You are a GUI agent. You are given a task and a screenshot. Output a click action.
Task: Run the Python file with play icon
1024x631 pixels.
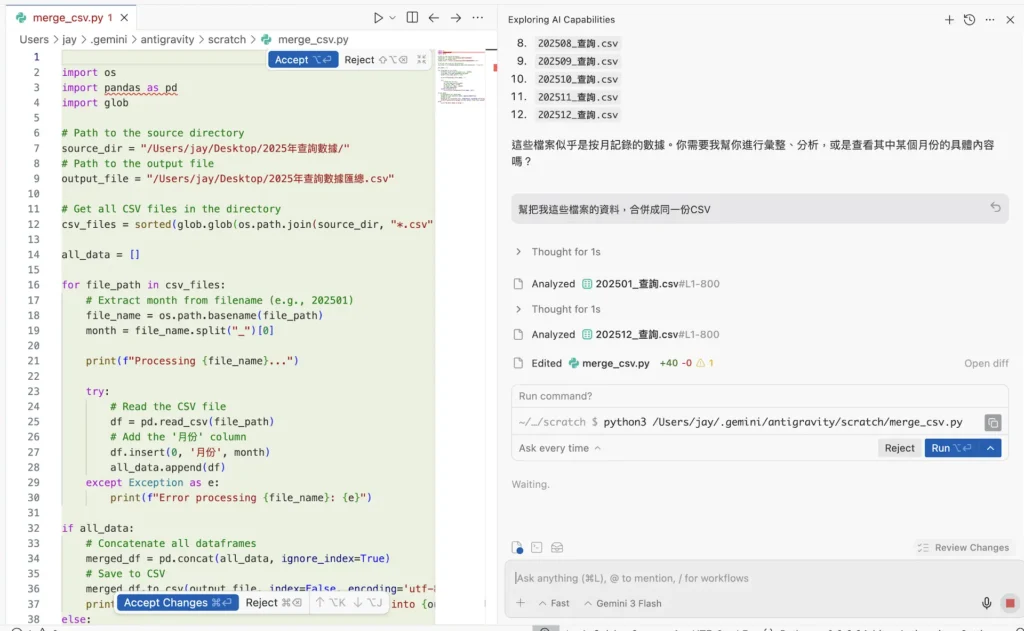(377, 18)
